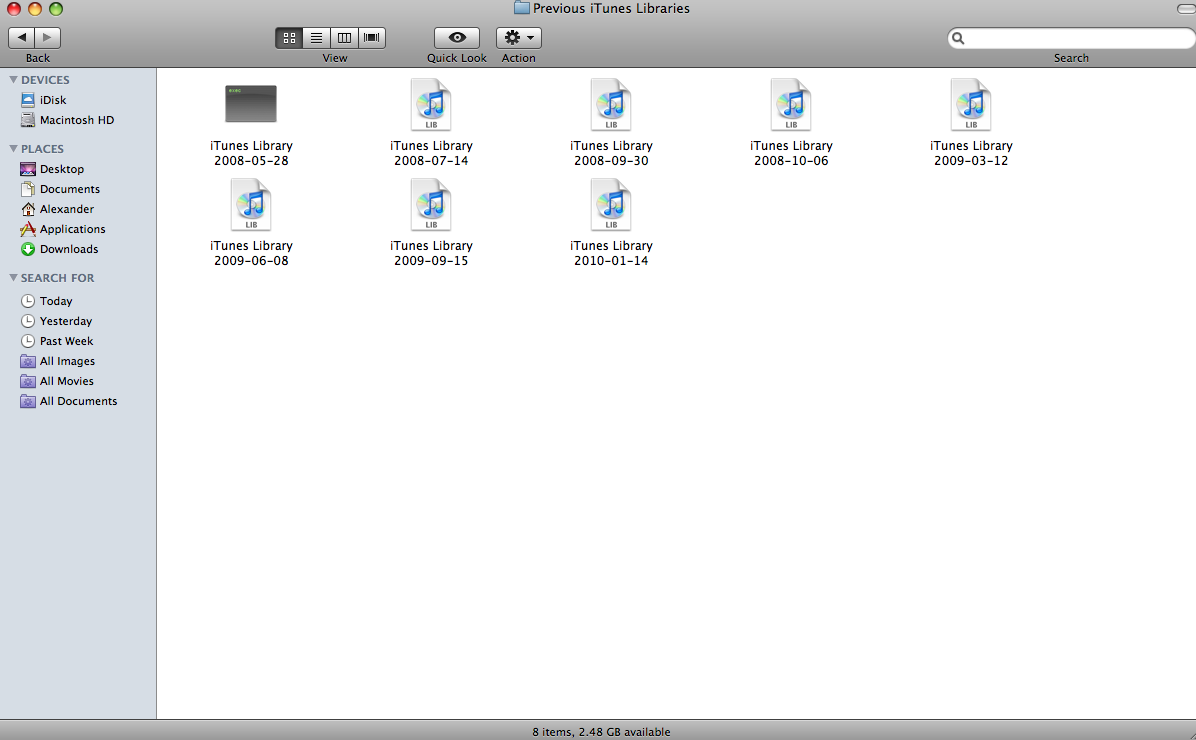Collapse the PLACES section

pos(13,149)
